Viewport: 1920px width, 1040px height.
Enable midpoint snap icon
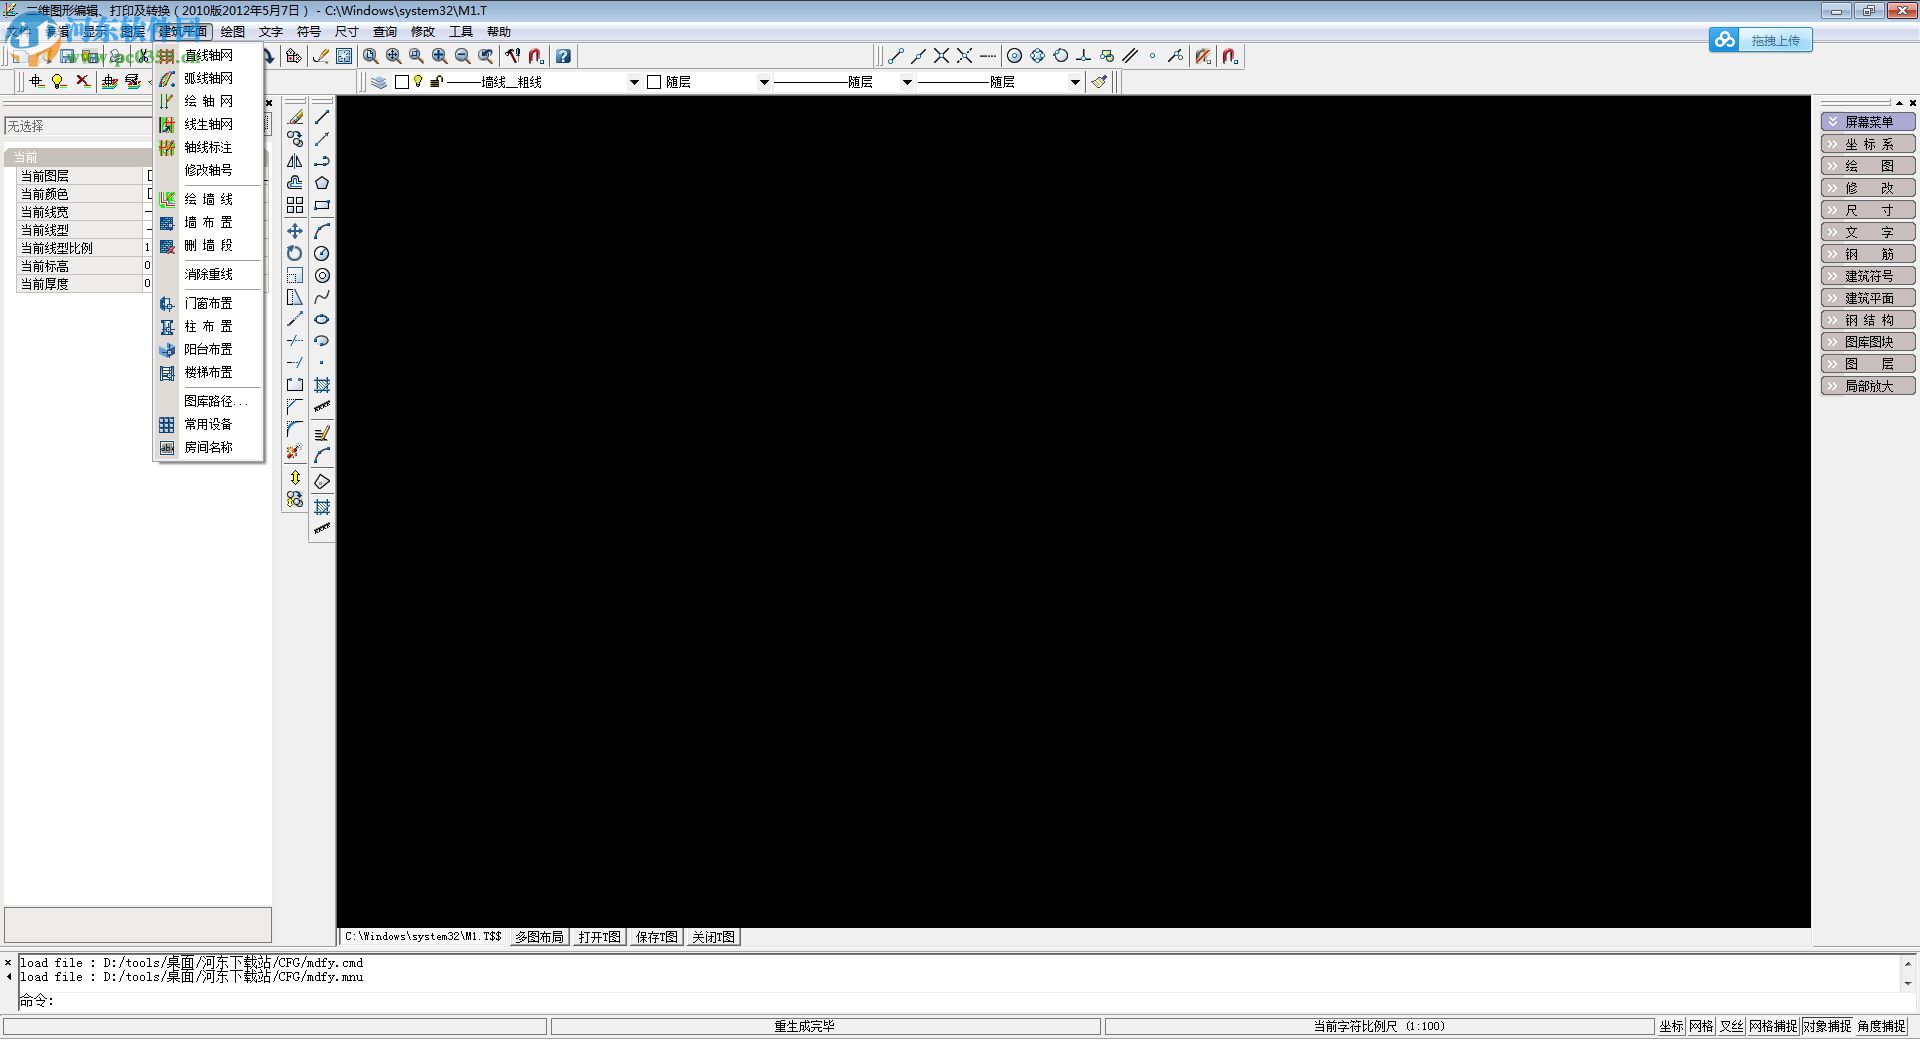coord(918,56)
